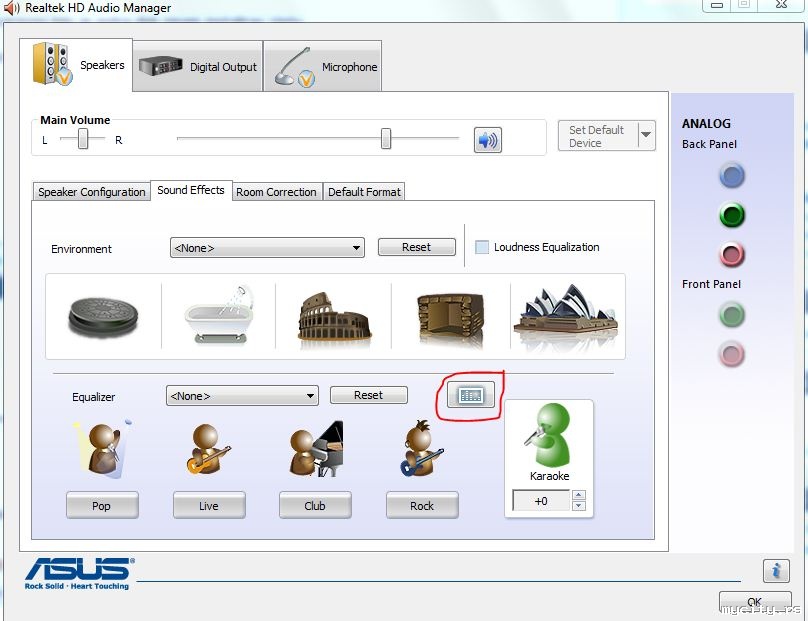This screenshot has width=808, height=621.
Task: Open the information button
Action: (x=776, y=571)
